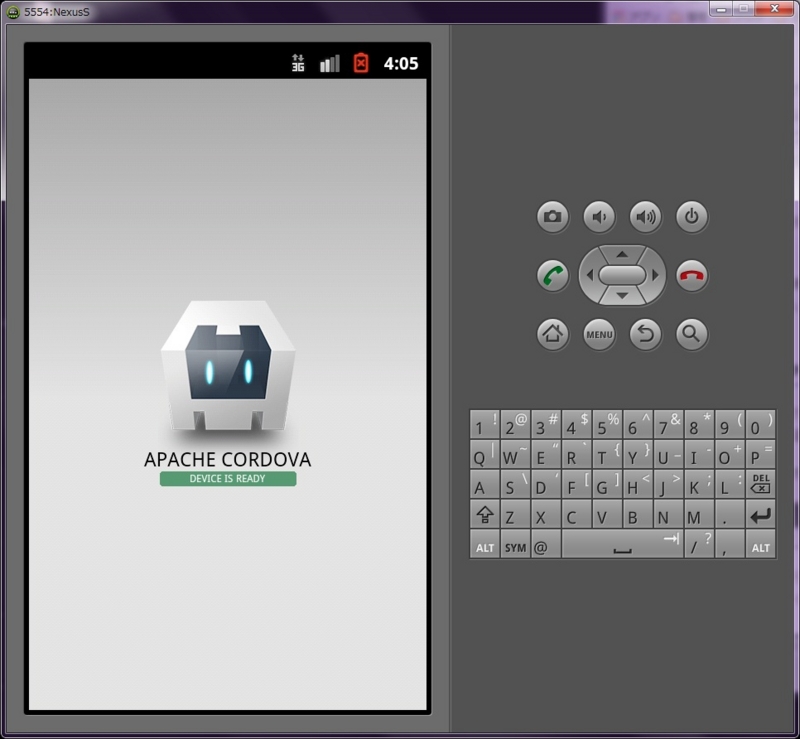Click the 1 number key
This screenshot has height=739, width=800.
[x=485, y=424]
